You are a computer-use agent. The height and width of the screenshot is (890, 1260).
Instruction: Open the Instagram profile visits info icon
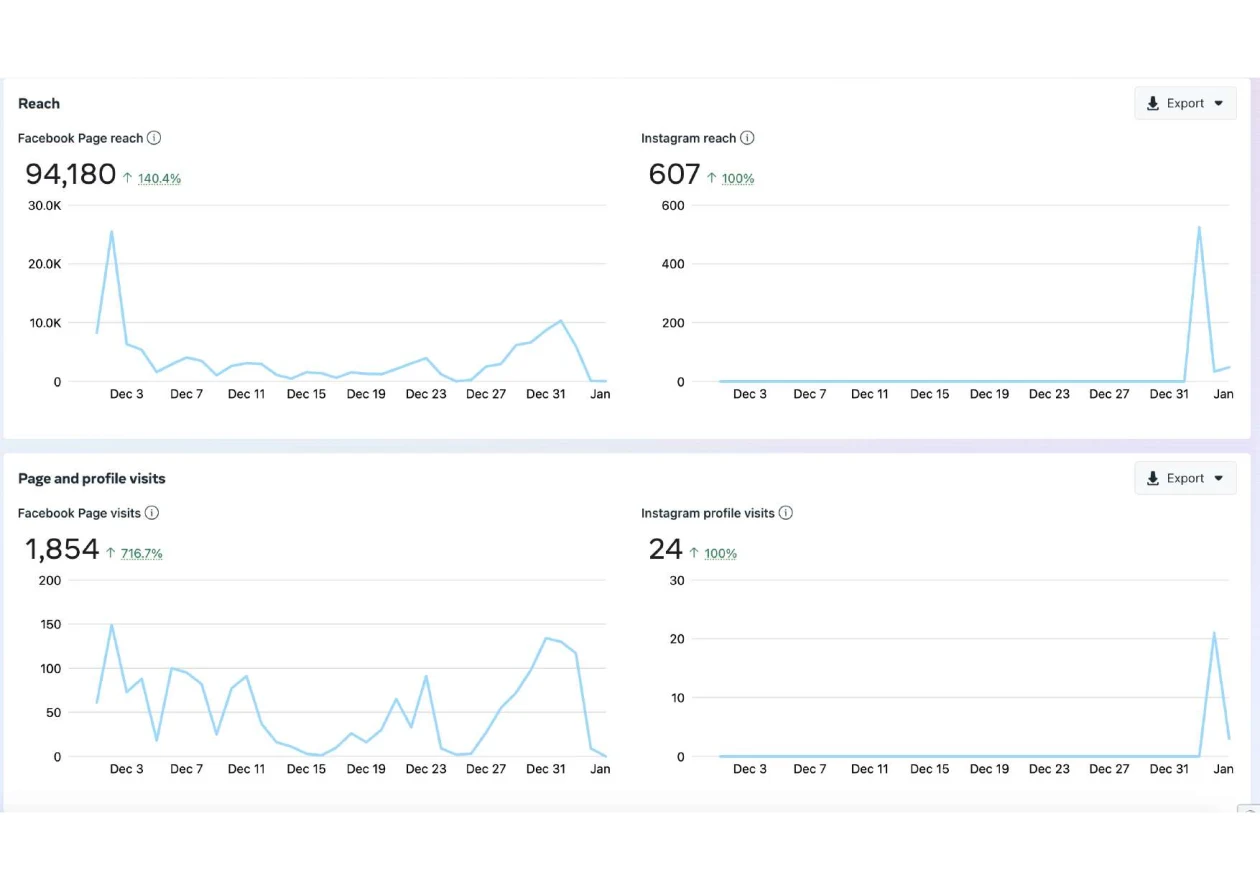(786, 513)
